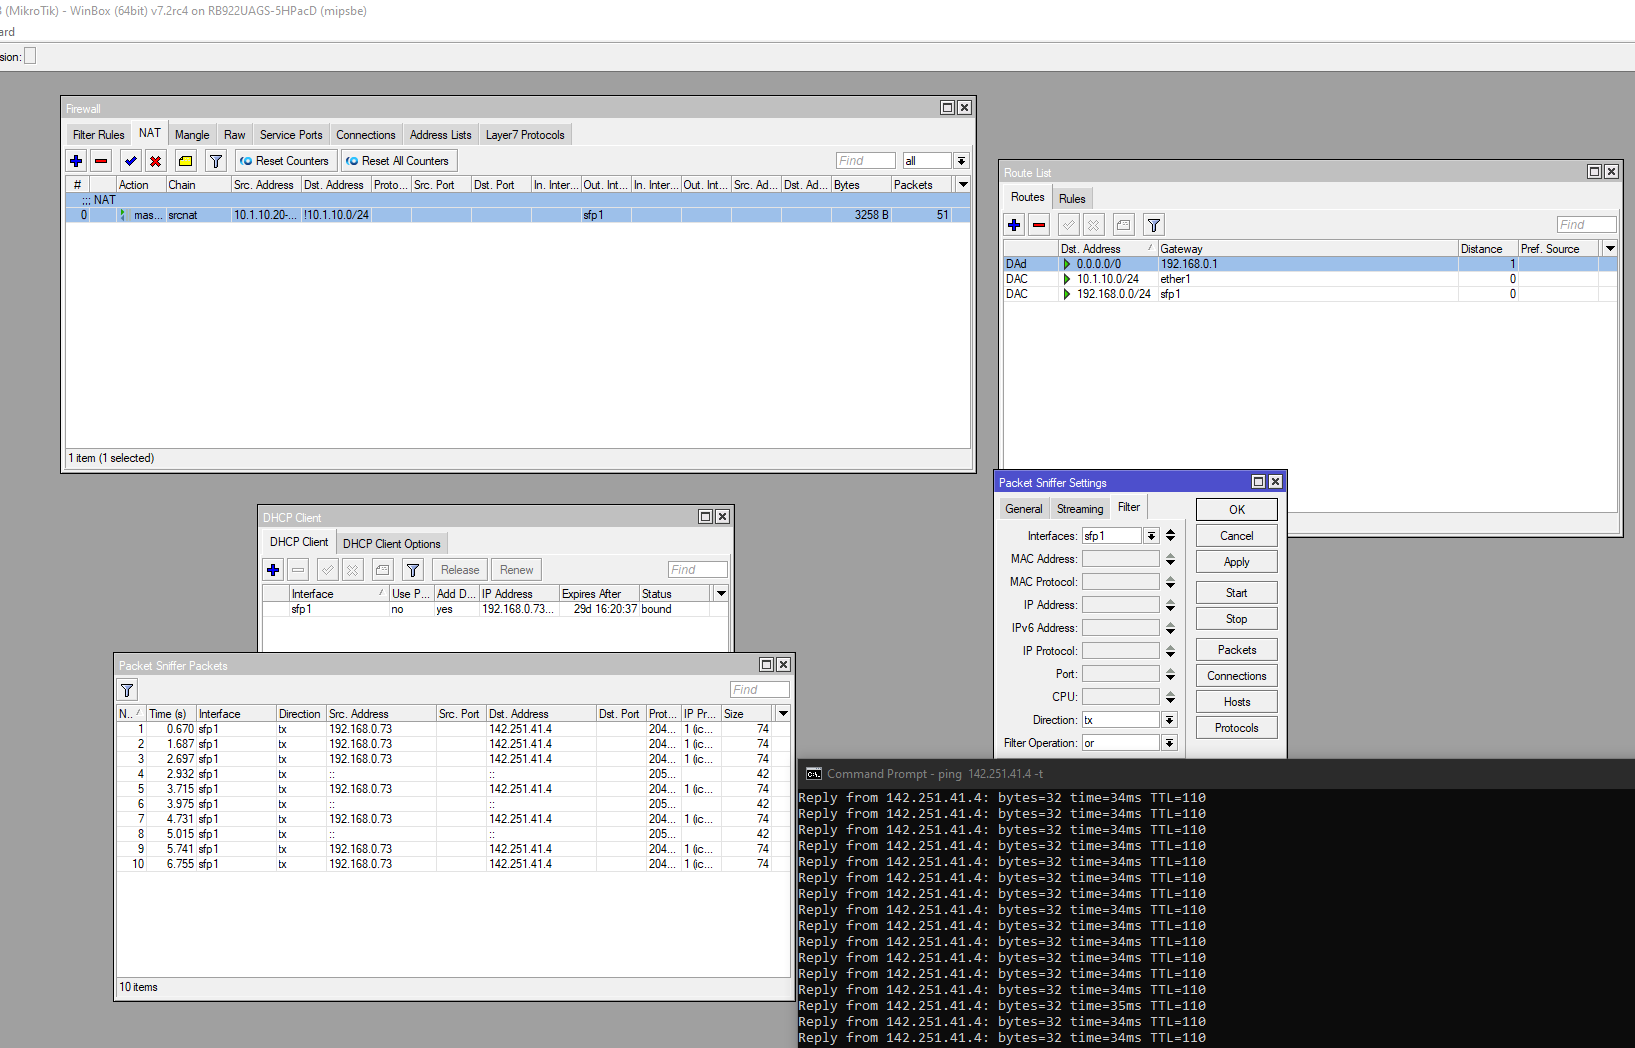Click Find field in Firewall window

pos(866,161)
